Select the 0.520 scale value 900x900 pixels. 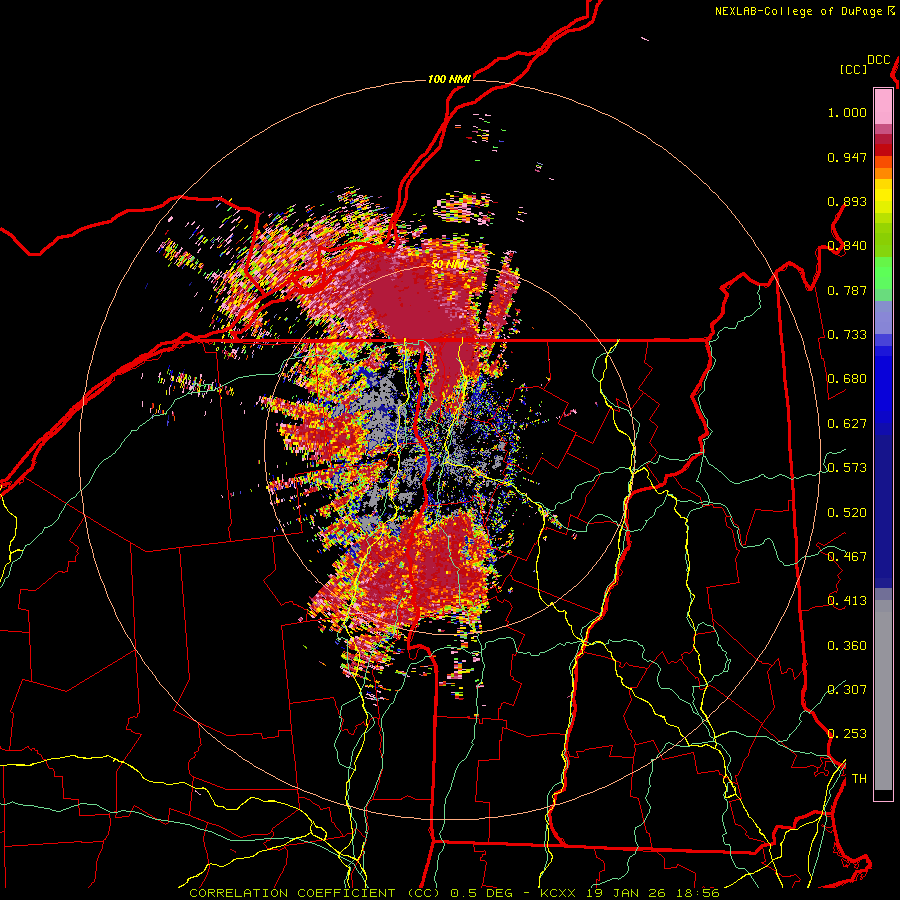click(x=847, y=513)
